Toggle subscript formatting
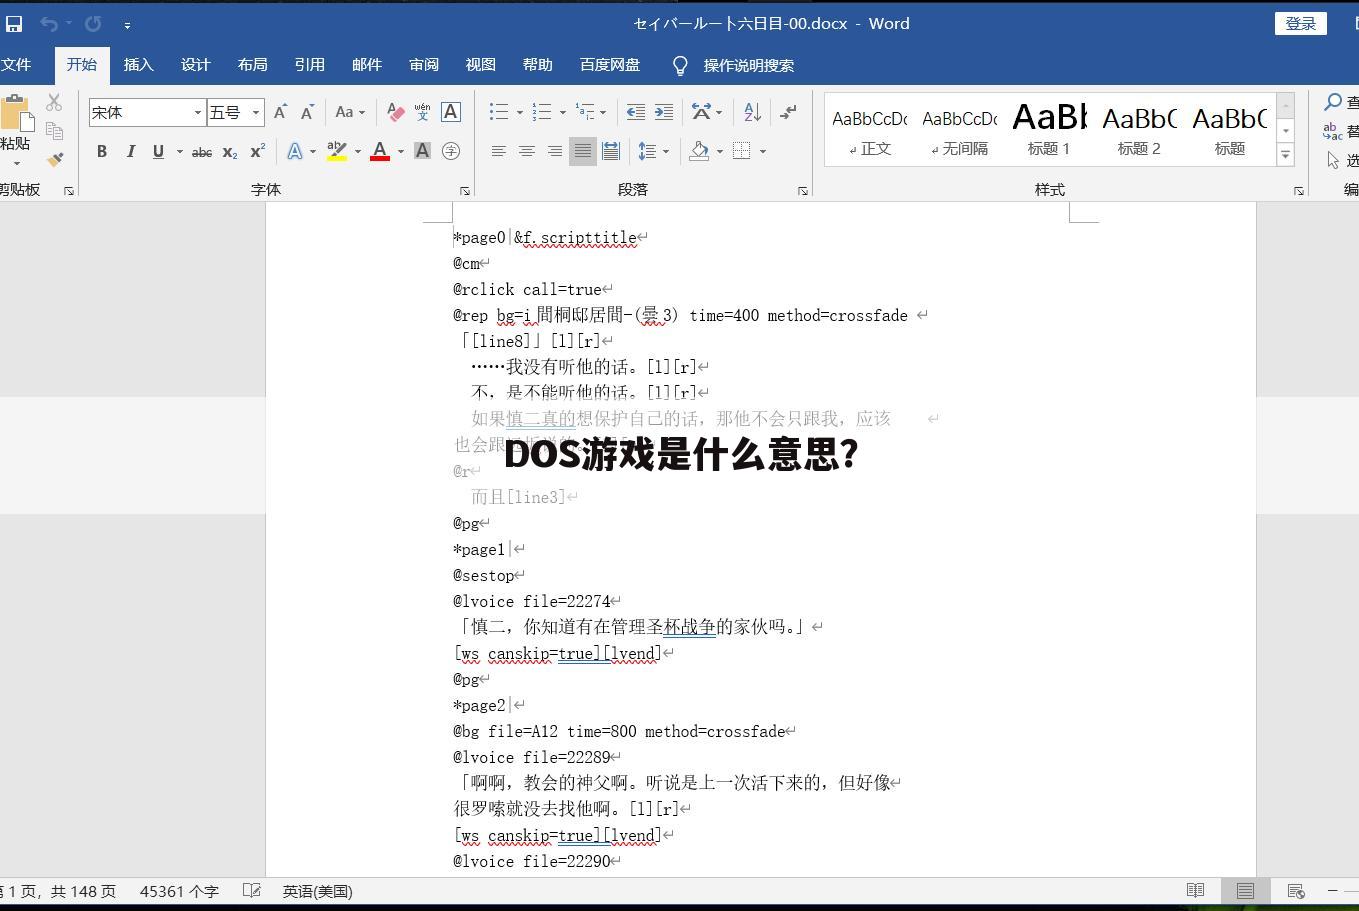This screenshot has height=911, width=1359. pyautogui.click(x=230, y=152)
